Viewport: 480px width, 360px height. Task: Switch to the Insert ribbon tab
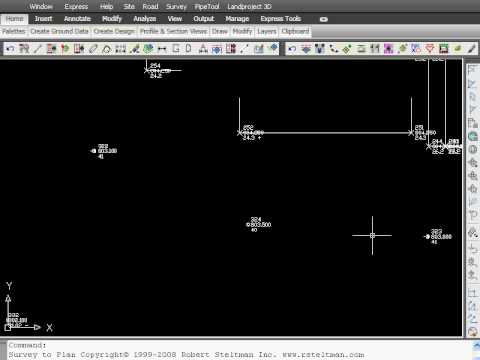pos(43,19)
